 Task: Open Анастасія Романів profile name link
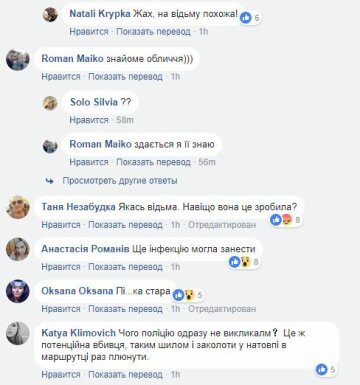point(85,249)
